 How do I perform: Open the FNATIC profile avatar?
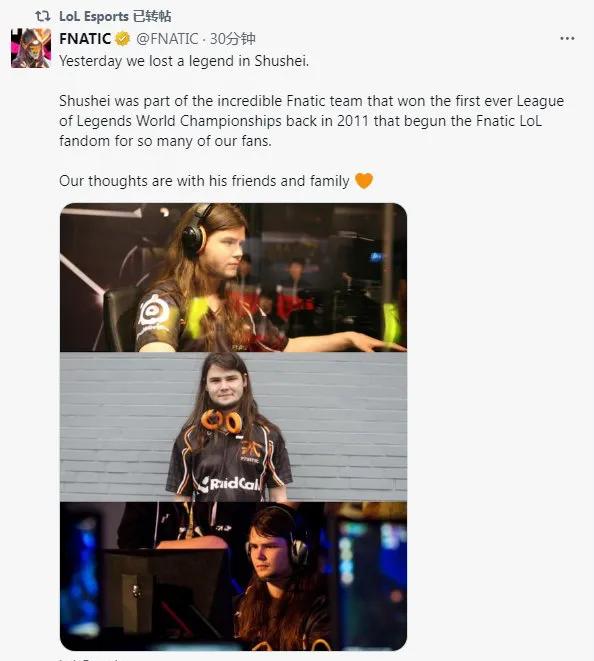coord(31,48)
